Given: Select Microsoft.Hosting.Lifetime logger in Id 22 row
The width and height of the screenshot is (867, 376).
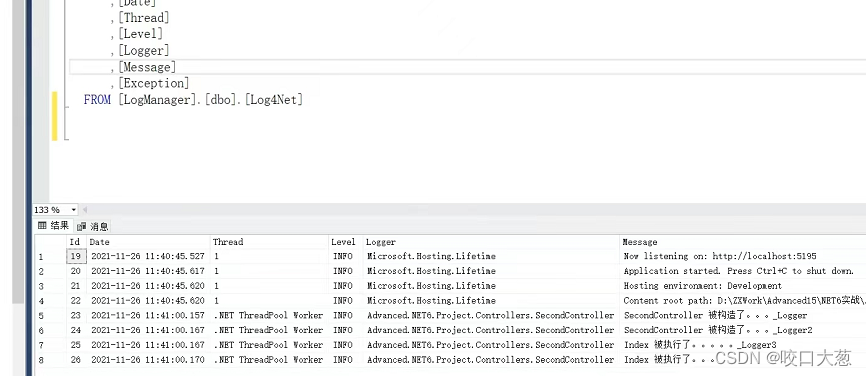Looking at the screenshot, I should pos(491,301).
